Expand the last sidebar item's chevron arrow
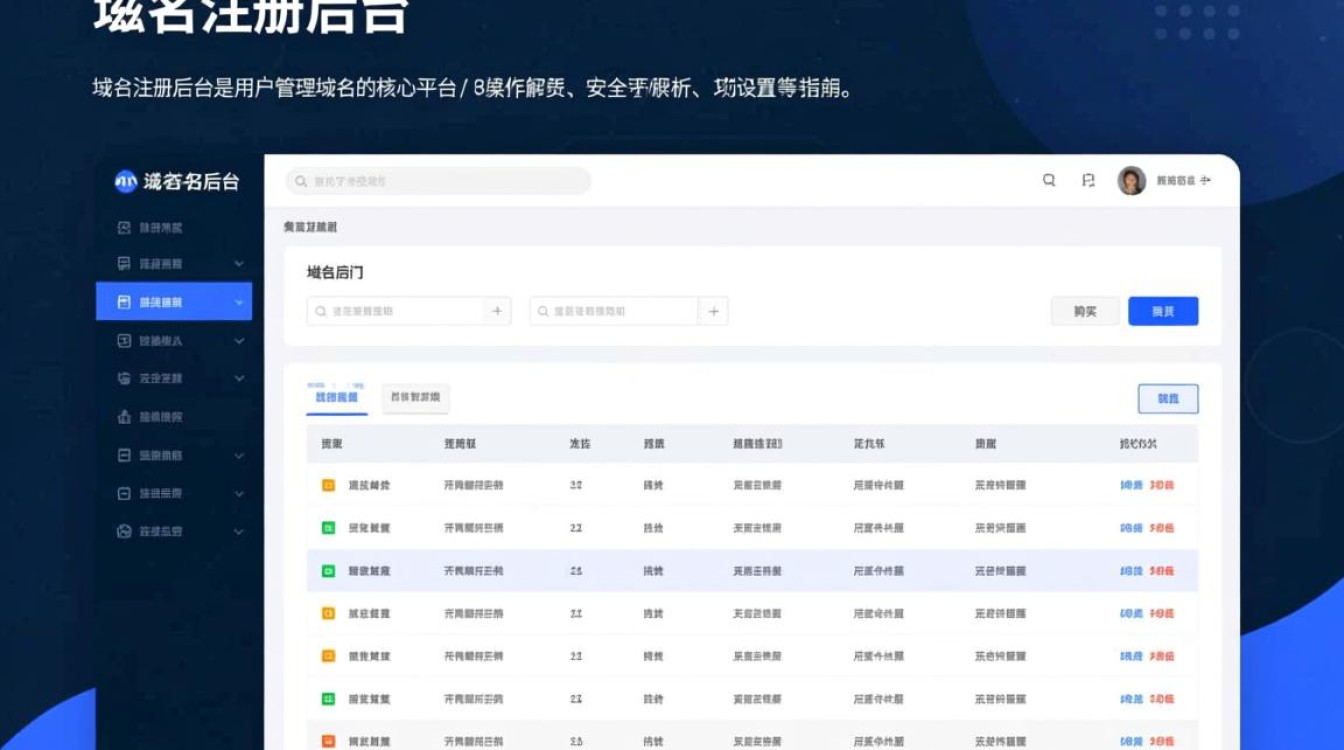Viewport: 1344px width, 750px height. click(x=239, y=532)
